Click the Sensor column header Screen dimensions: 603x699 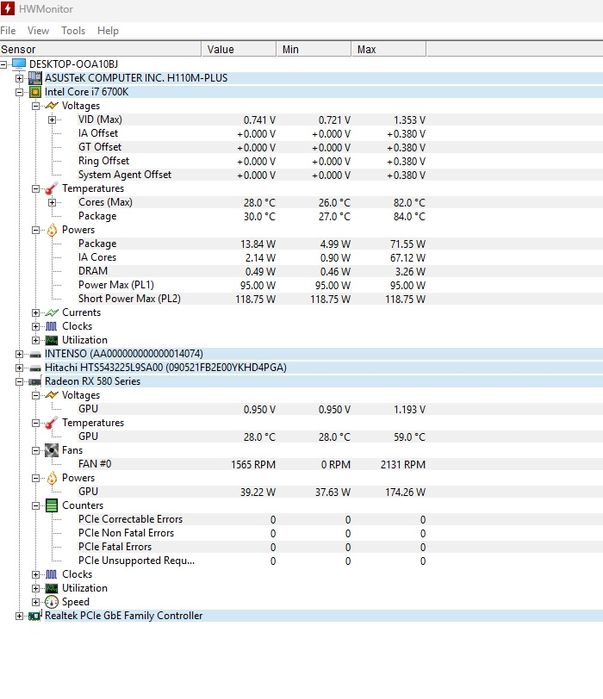click(x=100, y=49)
